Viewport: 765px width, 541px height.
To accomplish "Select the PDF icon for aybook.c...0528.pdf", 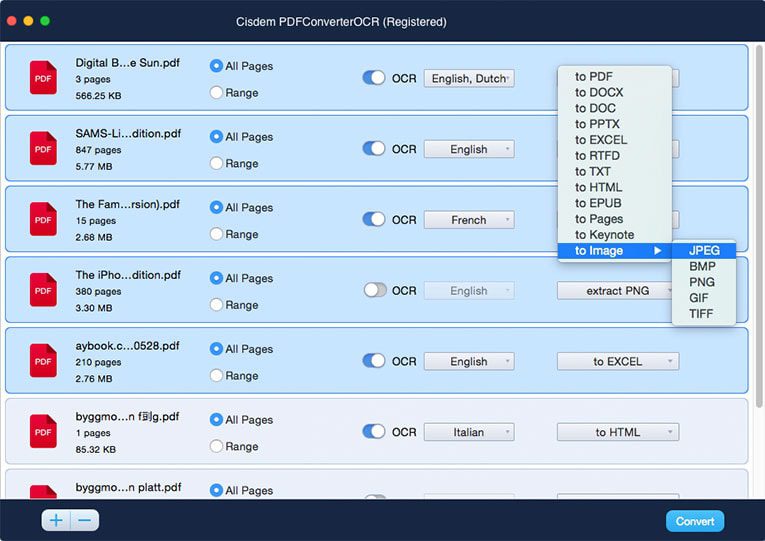I will coord(43,361).
